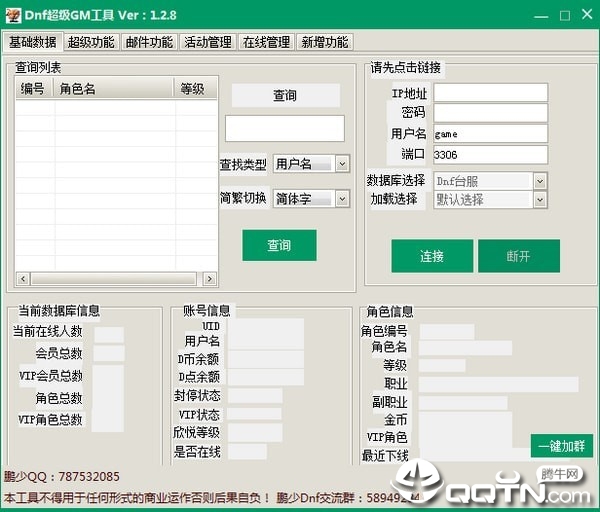Viewport: 600px width, 512px height.
Task: Switch to the 基础数据 tab
Action: pos(33,42)
